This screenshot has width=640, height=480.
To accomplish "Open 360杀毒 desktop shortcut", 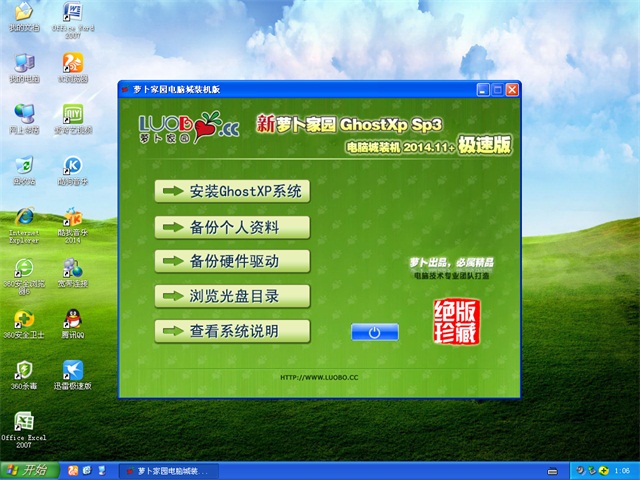I will click(x=23, y=371).
